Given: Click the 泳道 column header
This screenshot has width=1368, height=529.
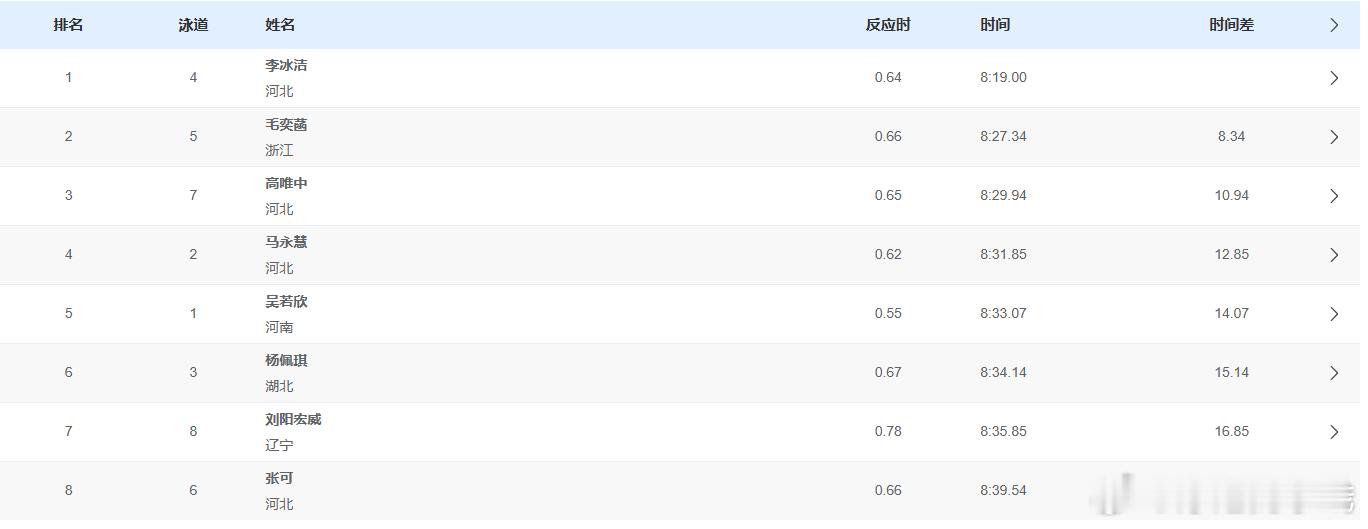Looking at the screenshot, I should point(193,25).
